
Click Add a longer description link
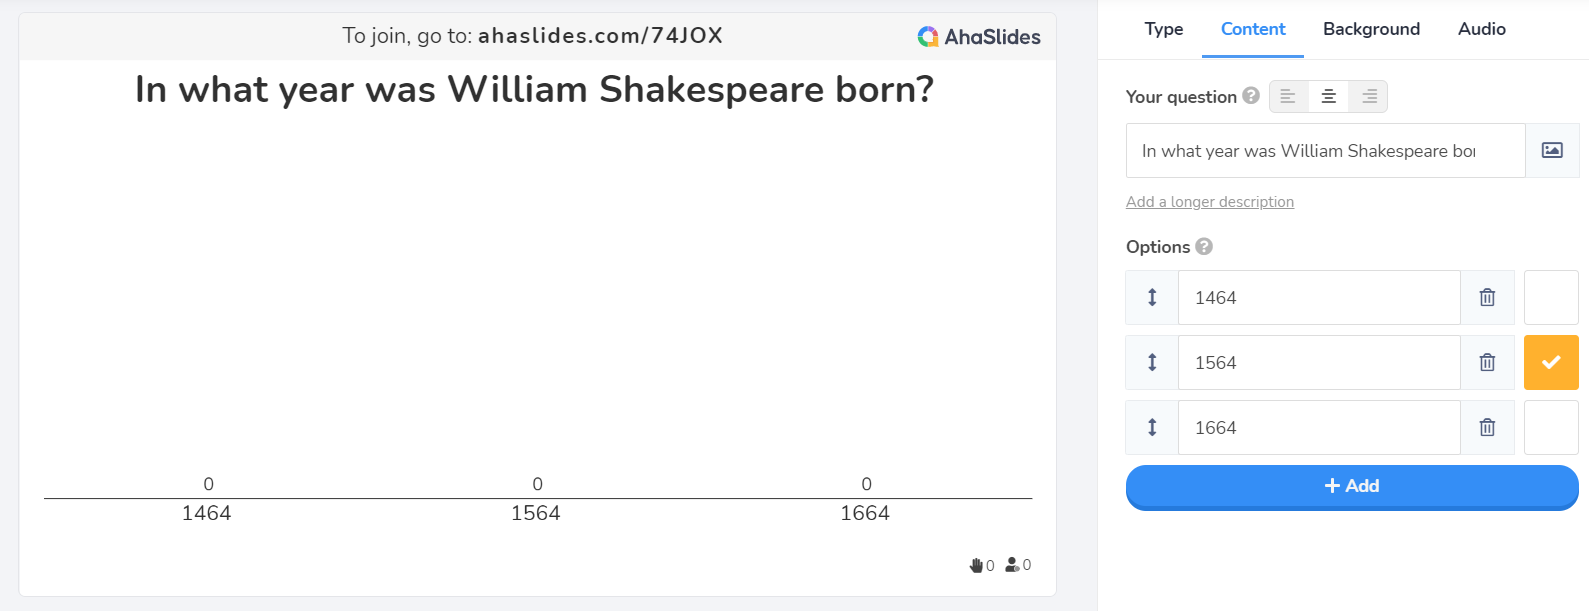1210,201
